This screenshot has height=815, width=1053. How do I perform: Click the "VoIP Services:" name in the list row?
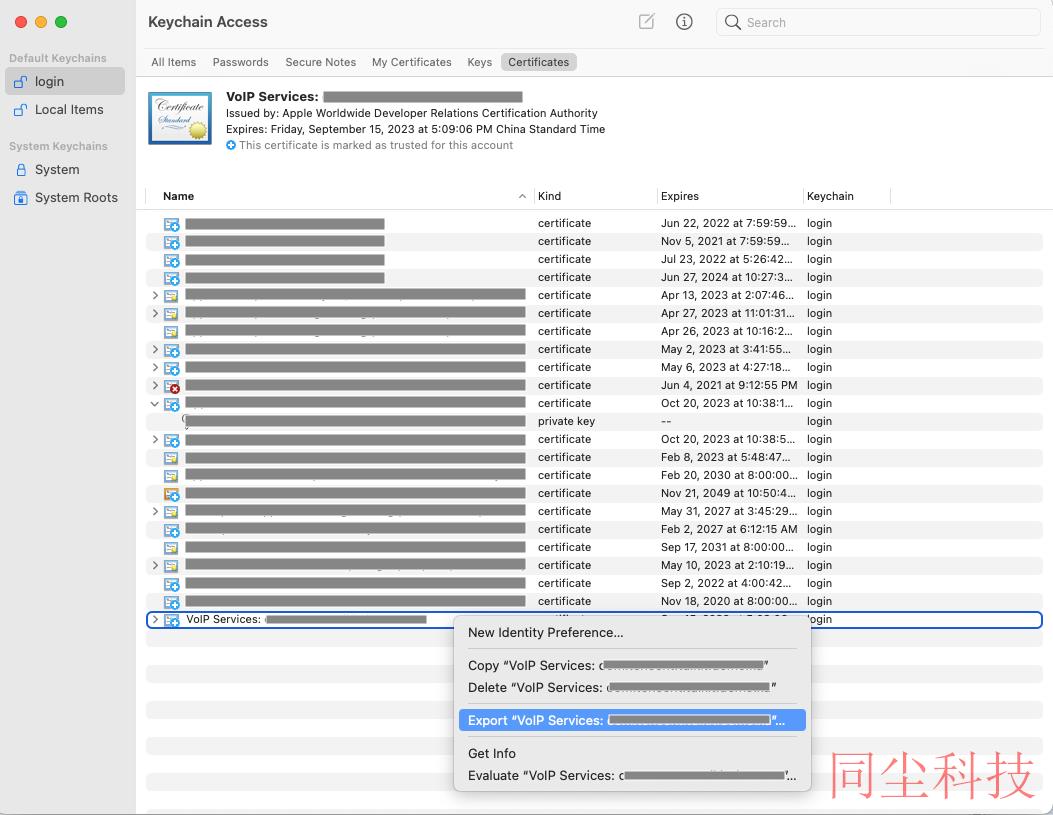click(x=224, y=620)
